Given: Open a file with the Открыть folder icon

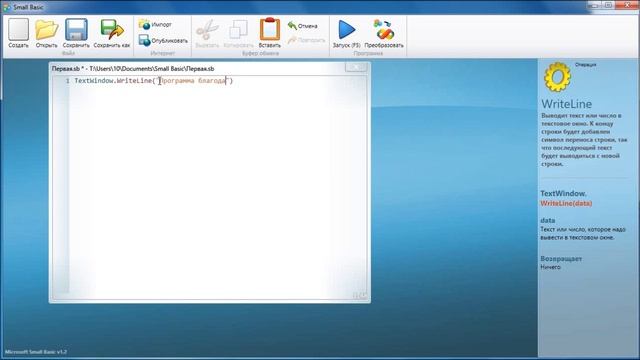Looking at the screenshot, I should [47, 33].
